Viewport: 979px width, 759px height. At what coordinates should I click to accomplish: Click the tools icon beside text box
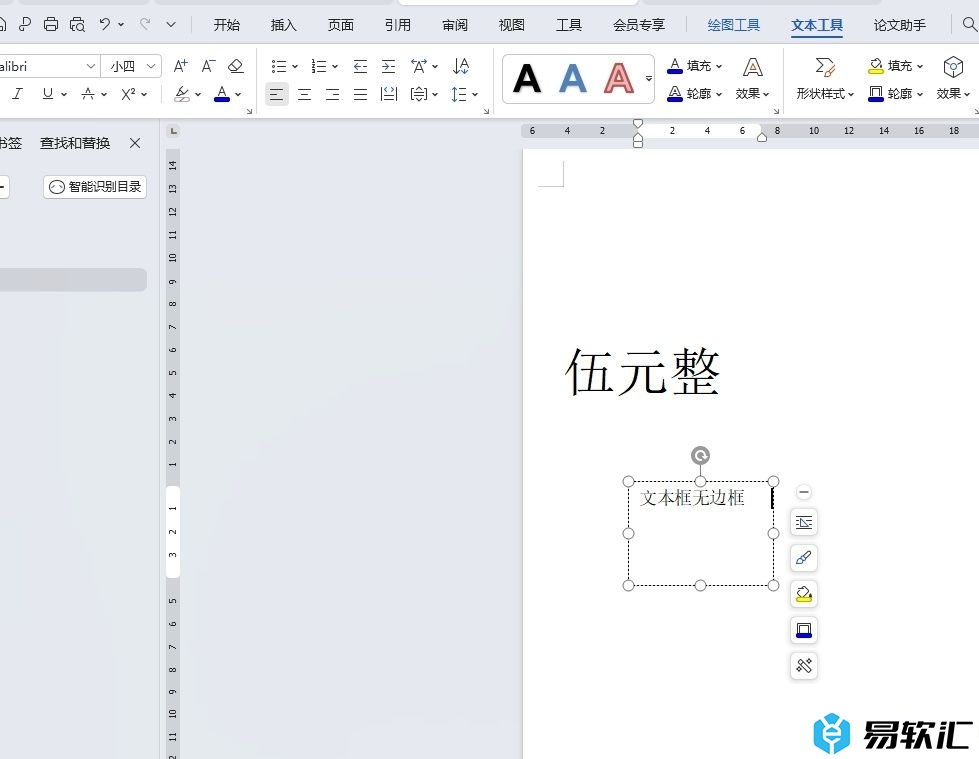[804, 666]
